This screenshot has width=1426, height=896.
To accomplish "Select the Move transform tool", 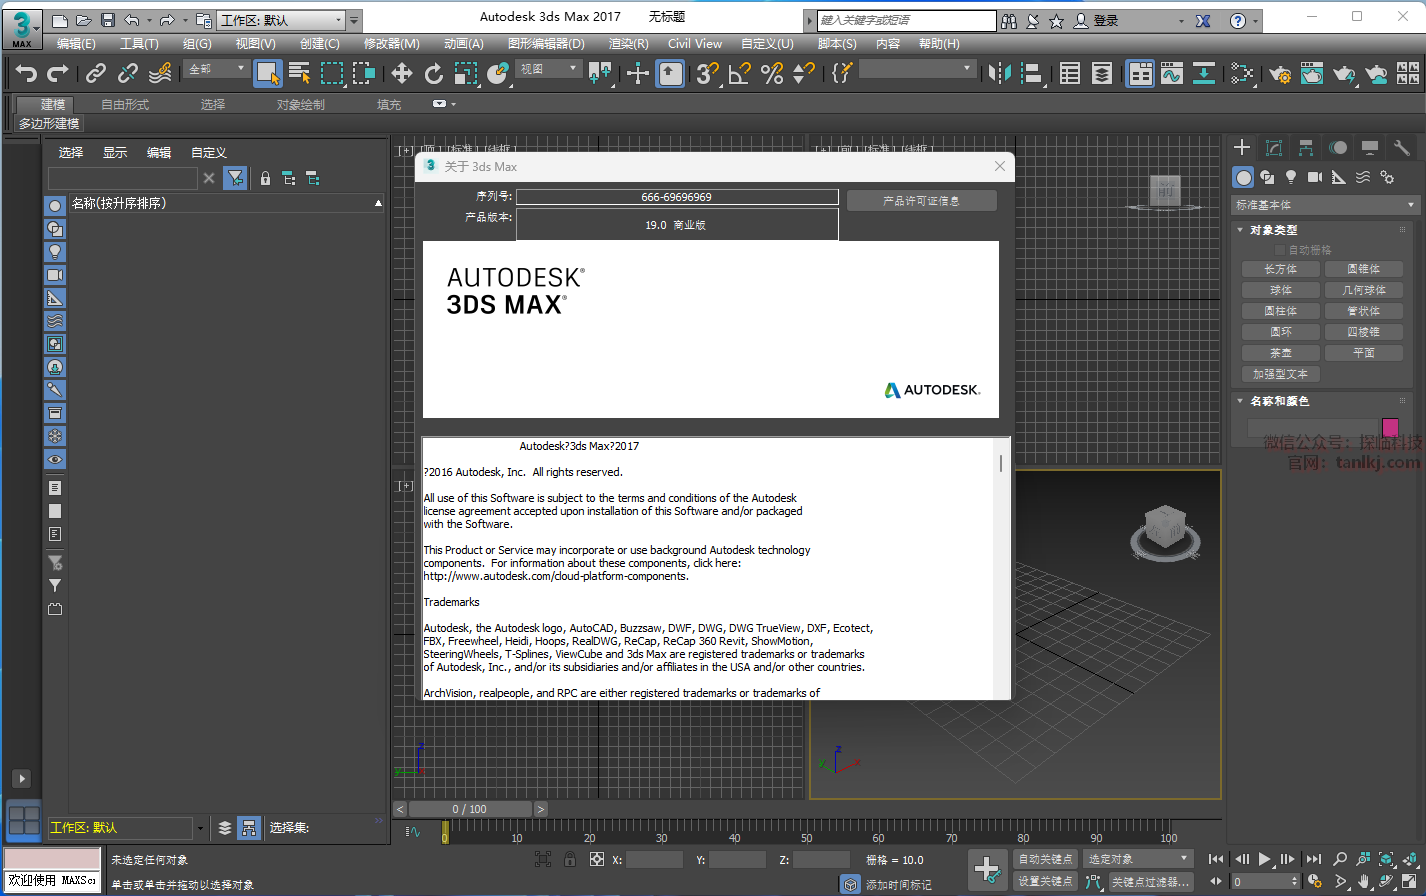I will click(x=401, y=73).
